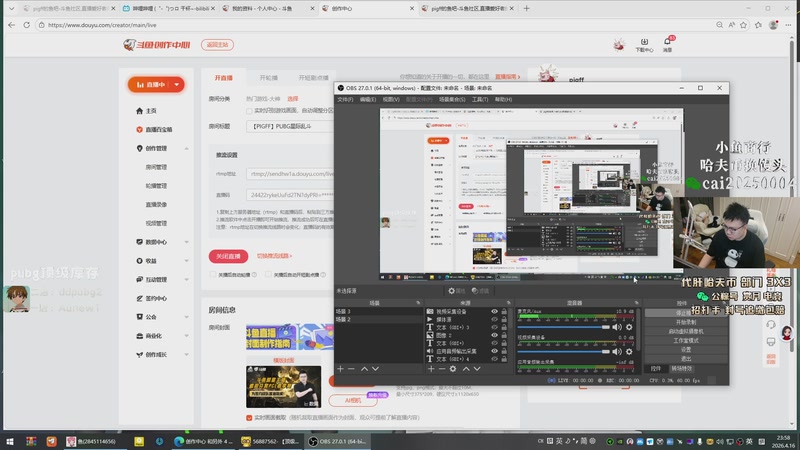Open OBS 工具(T) menu

click(480, 99)
